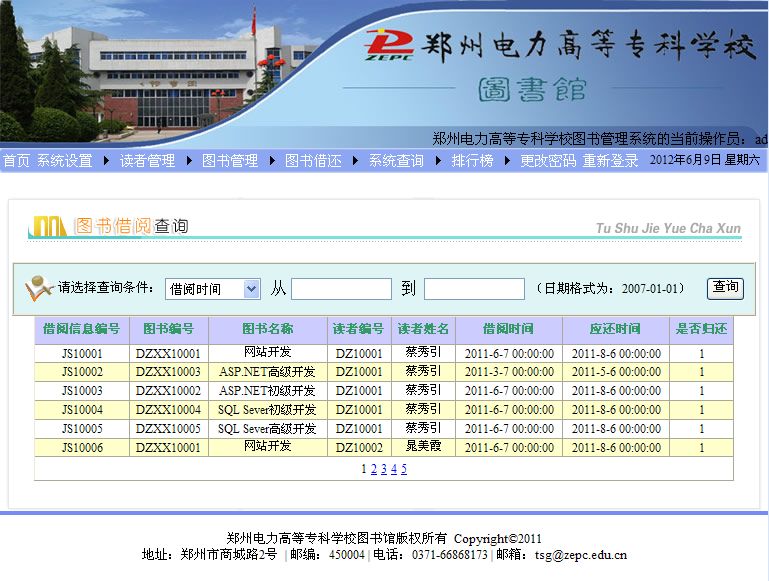Click the 圖書館 banner title
This screenshot has width=769, height=581.
coord(533,90)
